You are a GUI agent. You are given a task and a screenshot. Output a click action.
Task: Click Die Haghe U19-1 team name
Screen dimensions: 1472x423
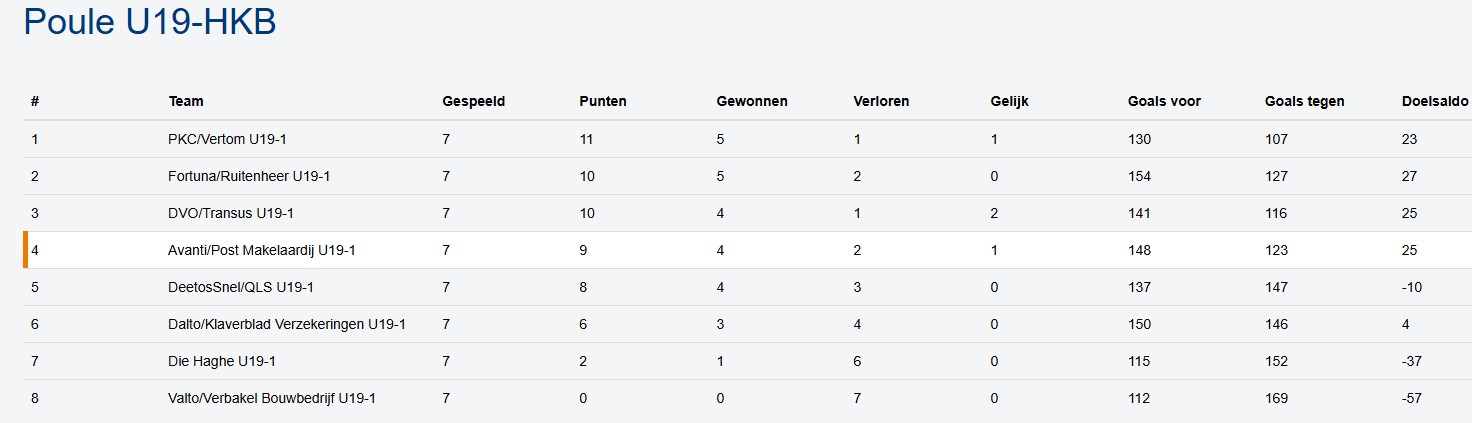click(x=222, y=361)
